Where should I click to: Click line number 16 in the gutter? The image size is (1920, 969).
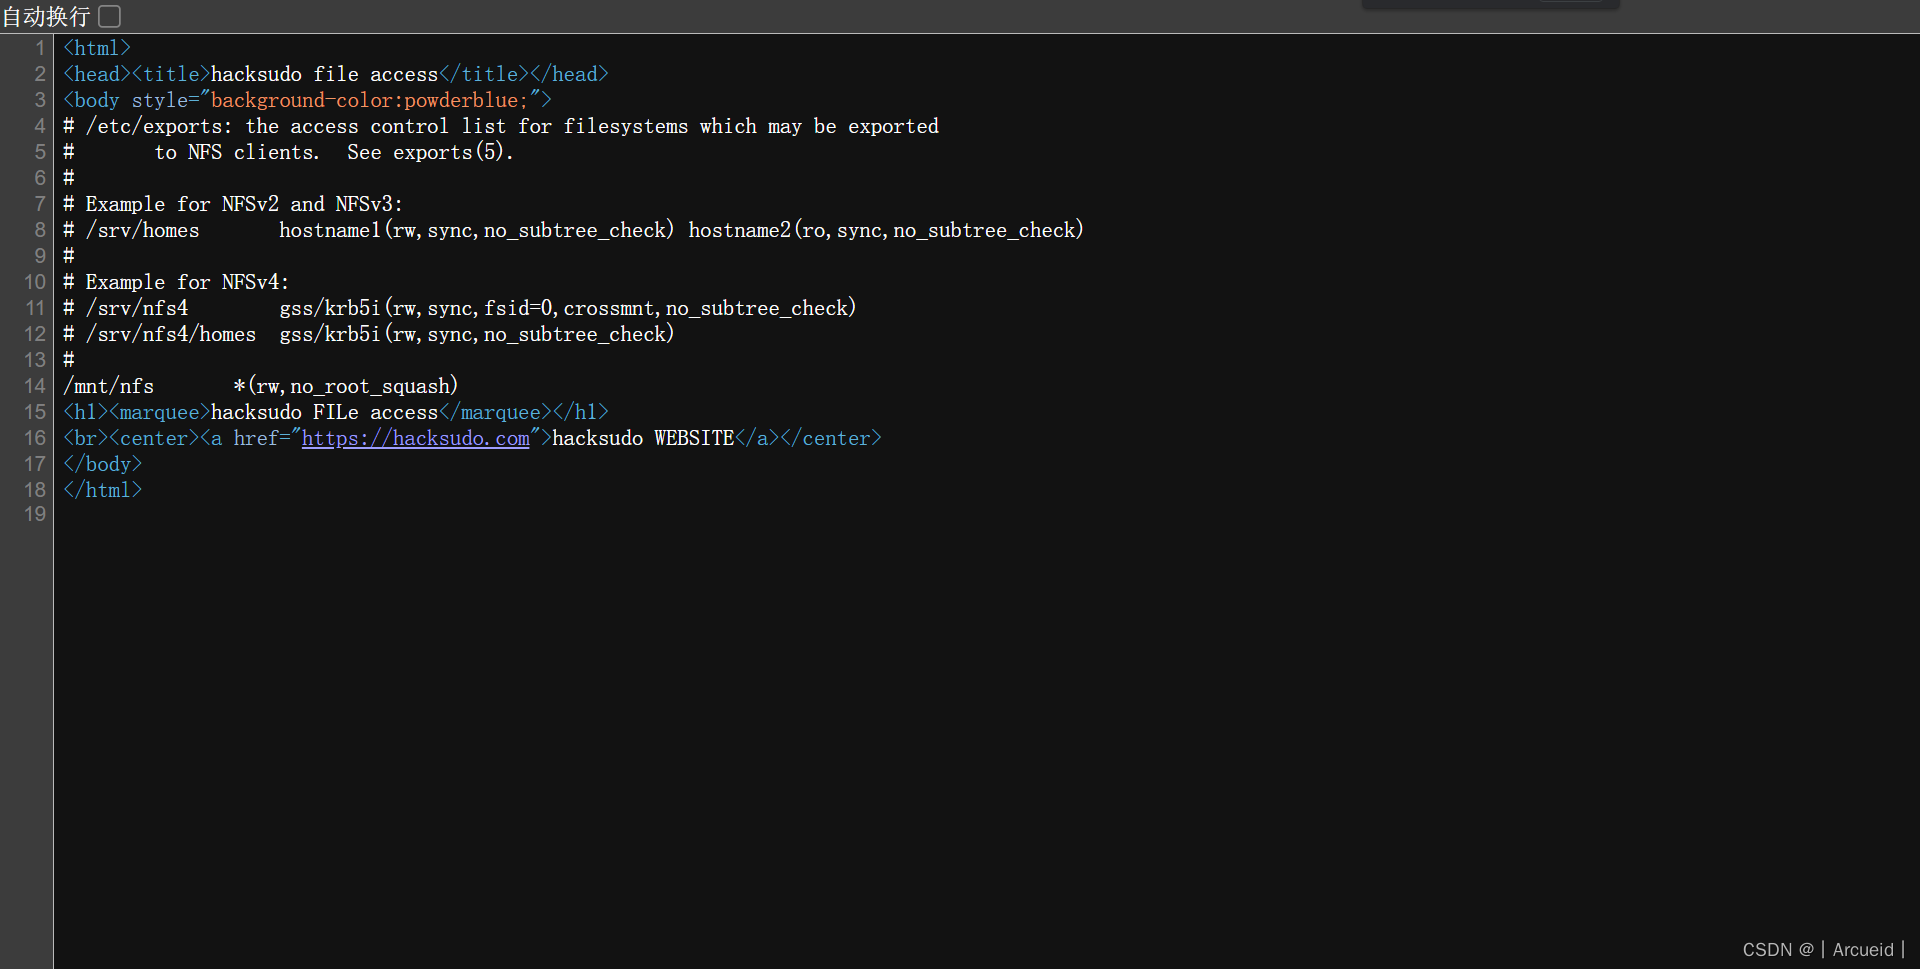point(35,438)
